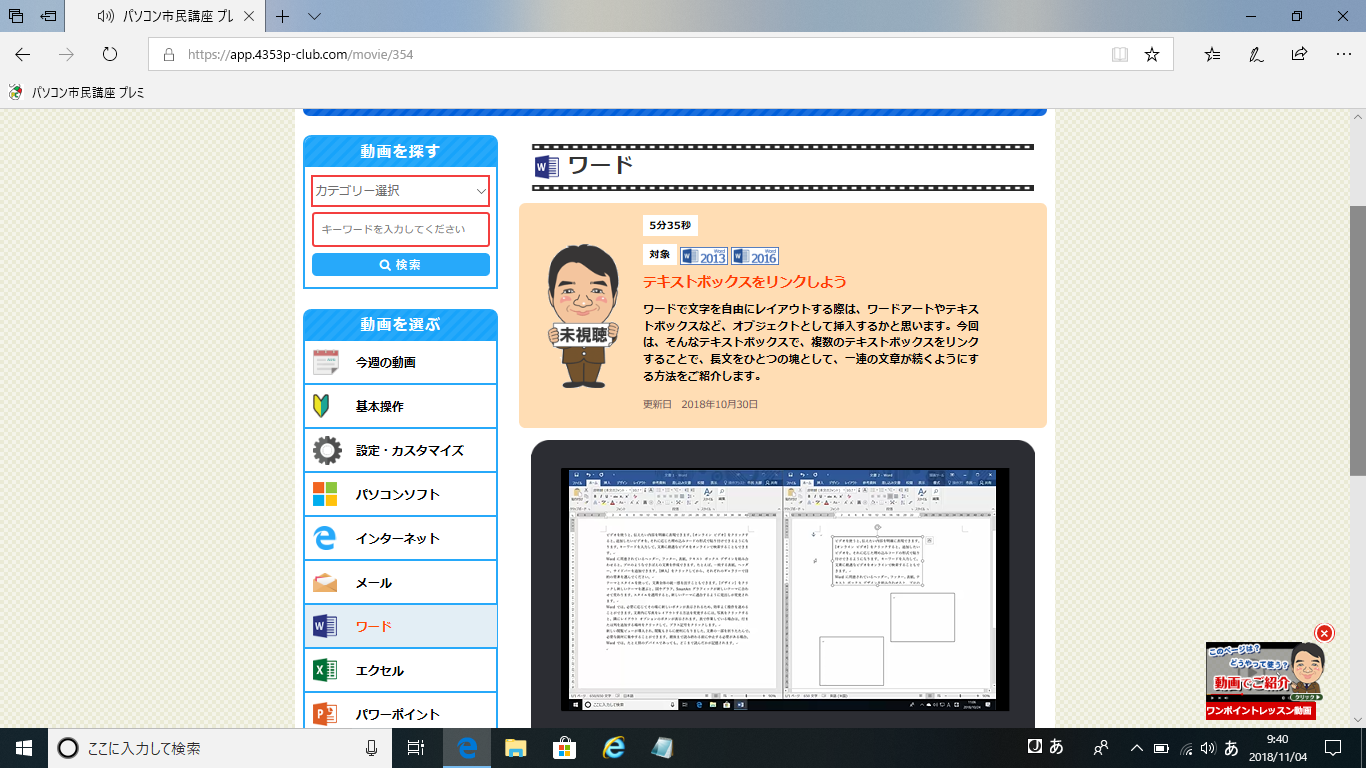1366x768 pixels.
Task: Open the テキストボックスをリンクしよう title link
Action: coord(744,281)
